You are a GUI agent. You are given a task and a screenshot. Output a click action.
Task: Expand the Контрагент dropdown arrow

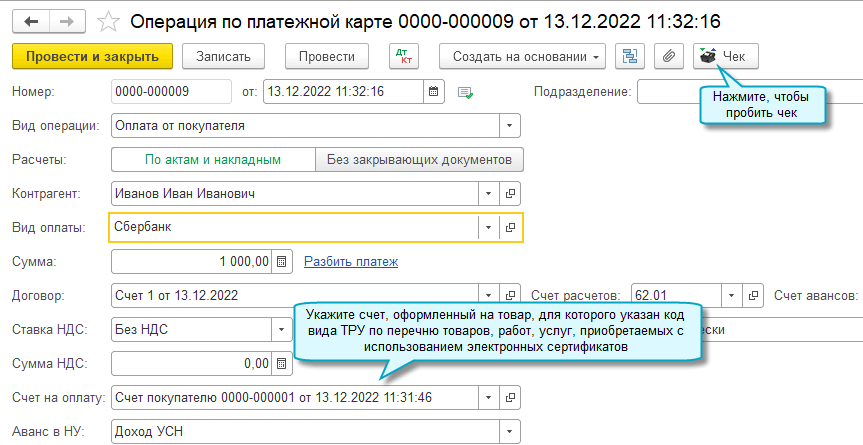(x=488, y=194)
